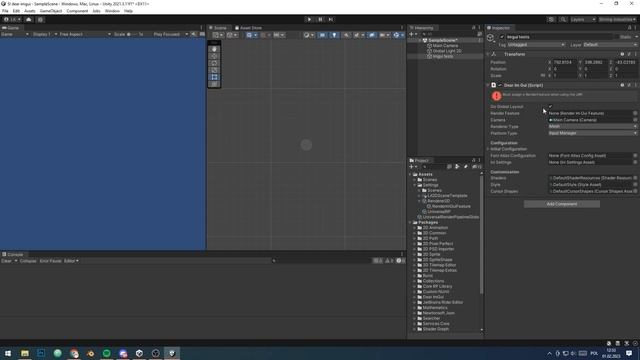Screen dimensions: 640x360
Task: Click the Windows Start button
Action: pos(8,353)
